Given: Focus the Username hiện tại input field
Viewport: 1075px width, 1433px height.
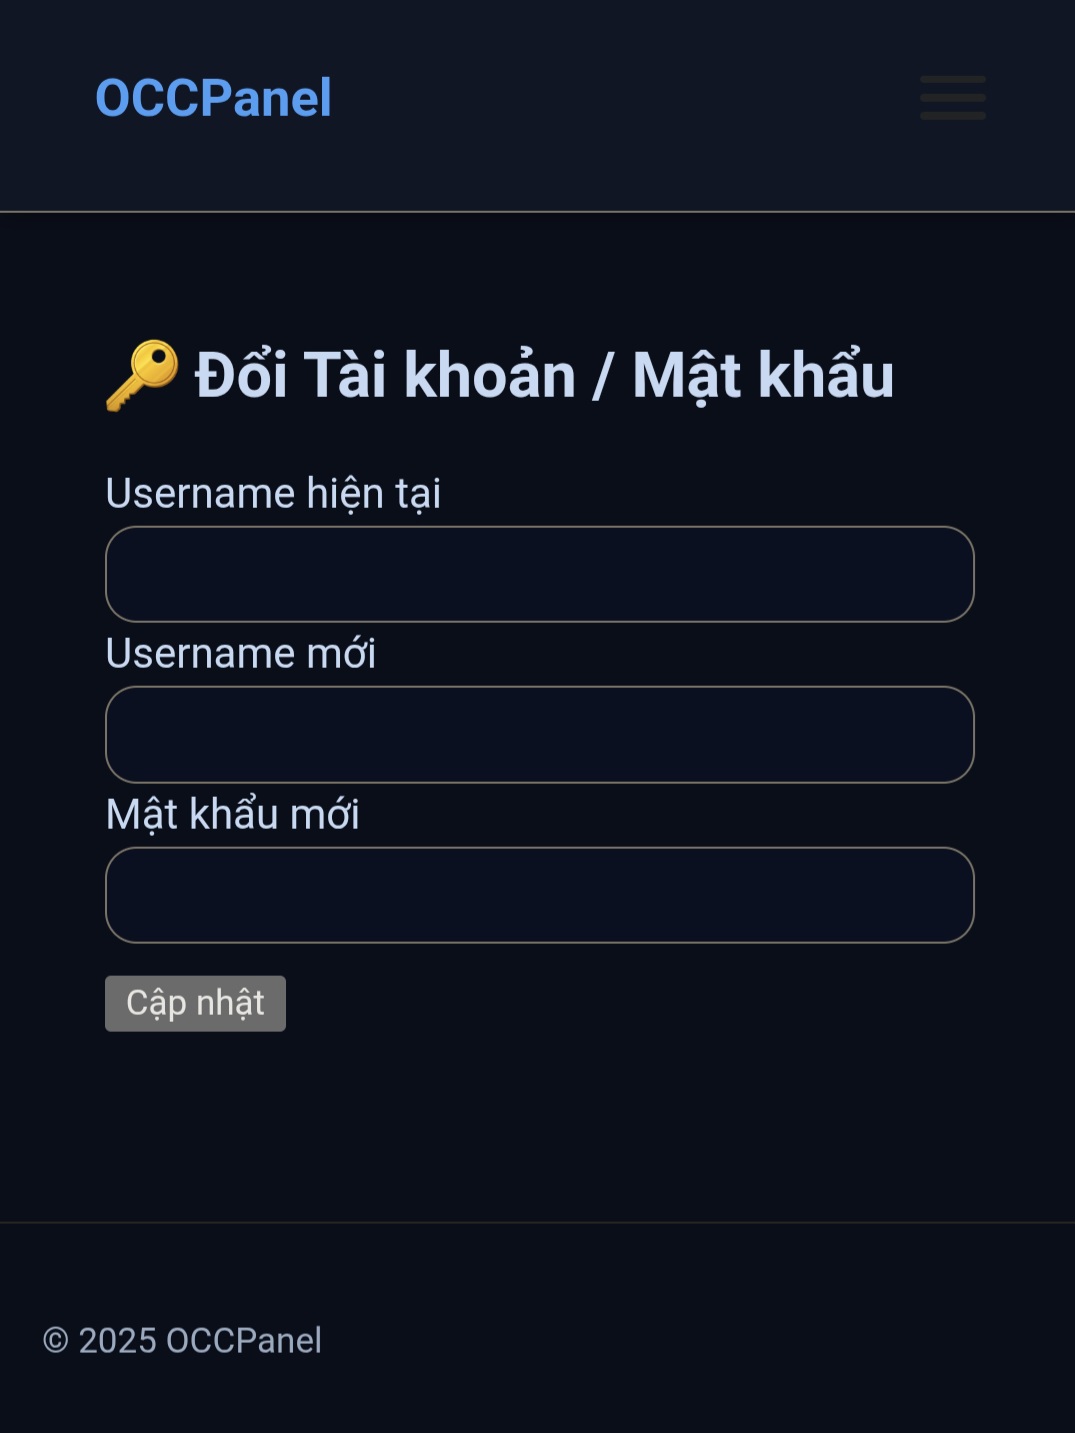Looking at the screenshot, I should tap(540, 574).
